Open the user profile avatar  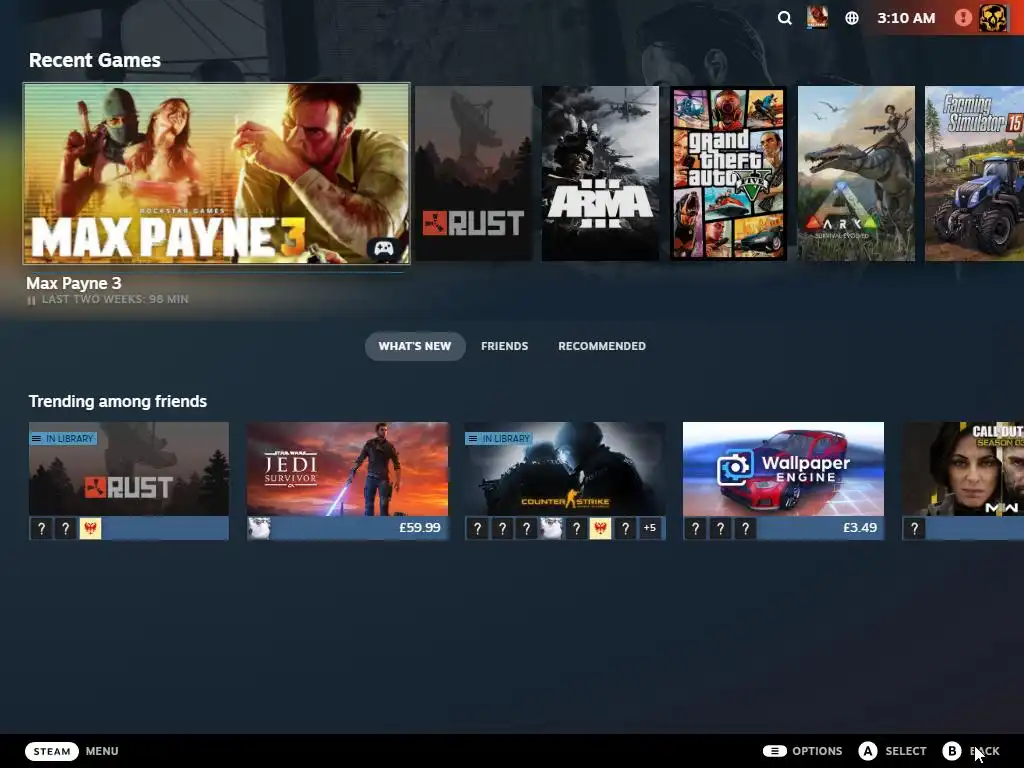point(994,18)
